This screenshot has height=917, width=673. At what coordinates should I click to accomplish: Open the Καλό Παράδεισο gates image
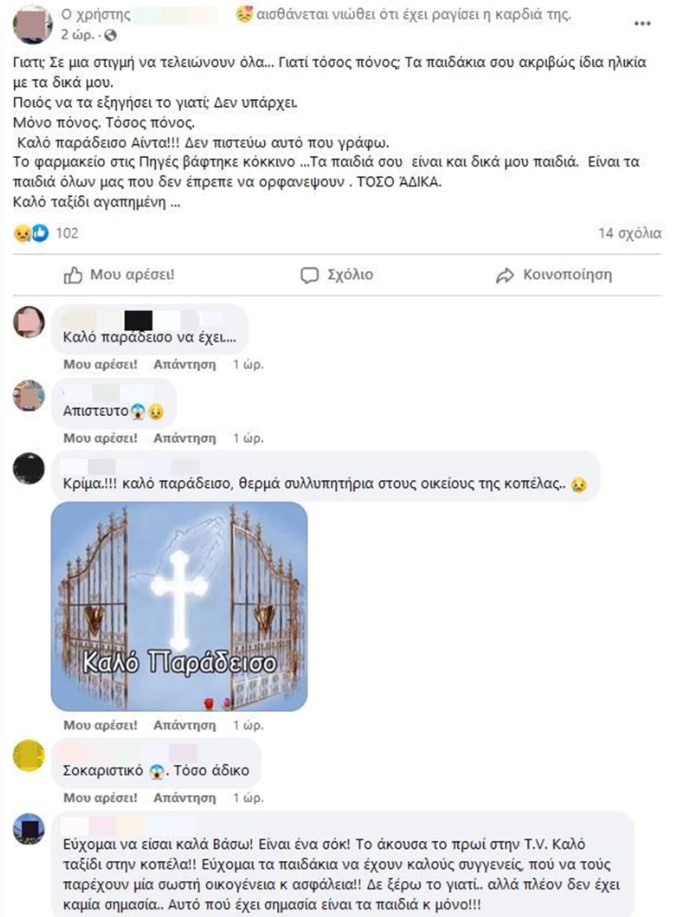(x=180, y=606)
